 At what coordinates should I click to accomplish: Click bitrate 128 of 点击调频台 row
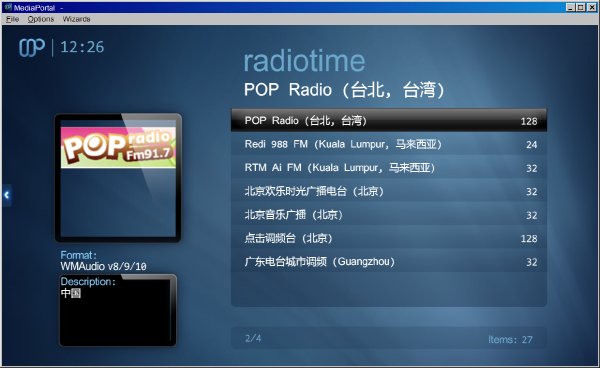(529, 239)
